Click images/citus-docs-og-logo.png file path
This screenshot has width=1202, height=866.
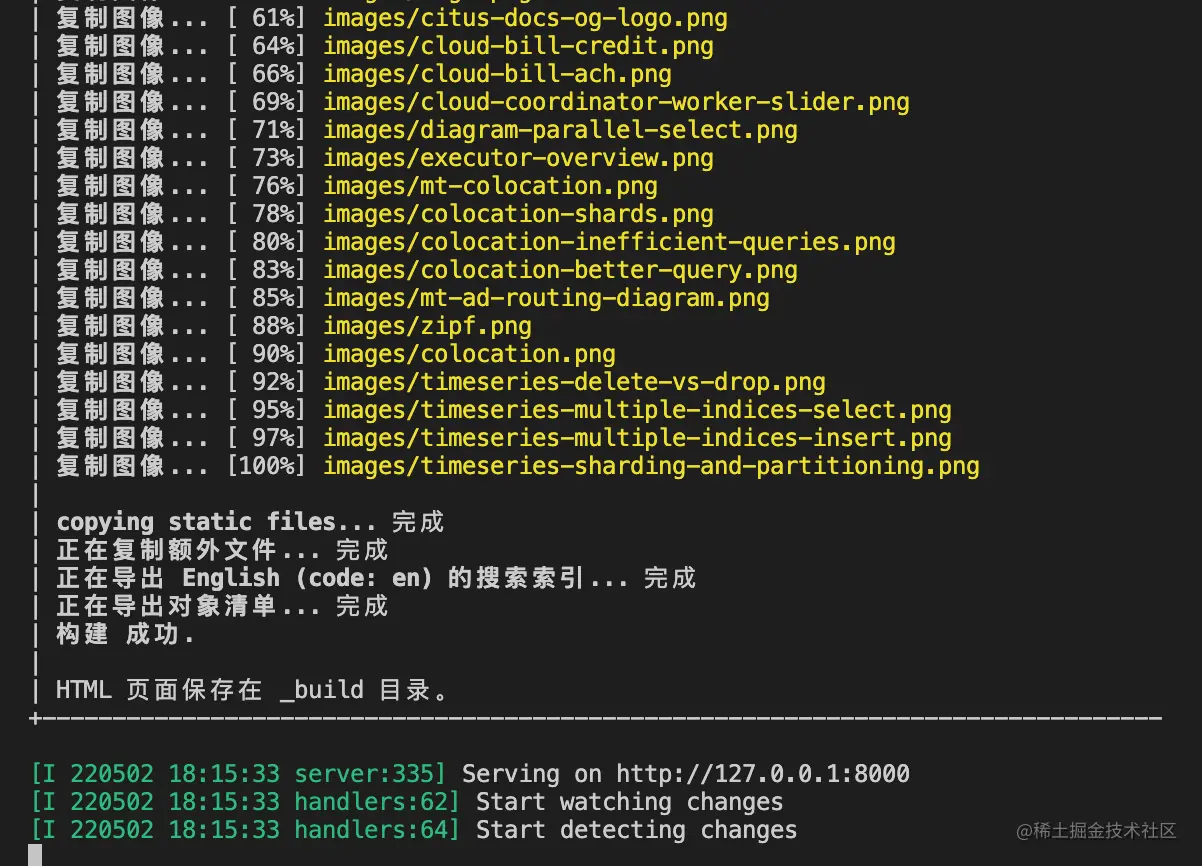[525, 18]
